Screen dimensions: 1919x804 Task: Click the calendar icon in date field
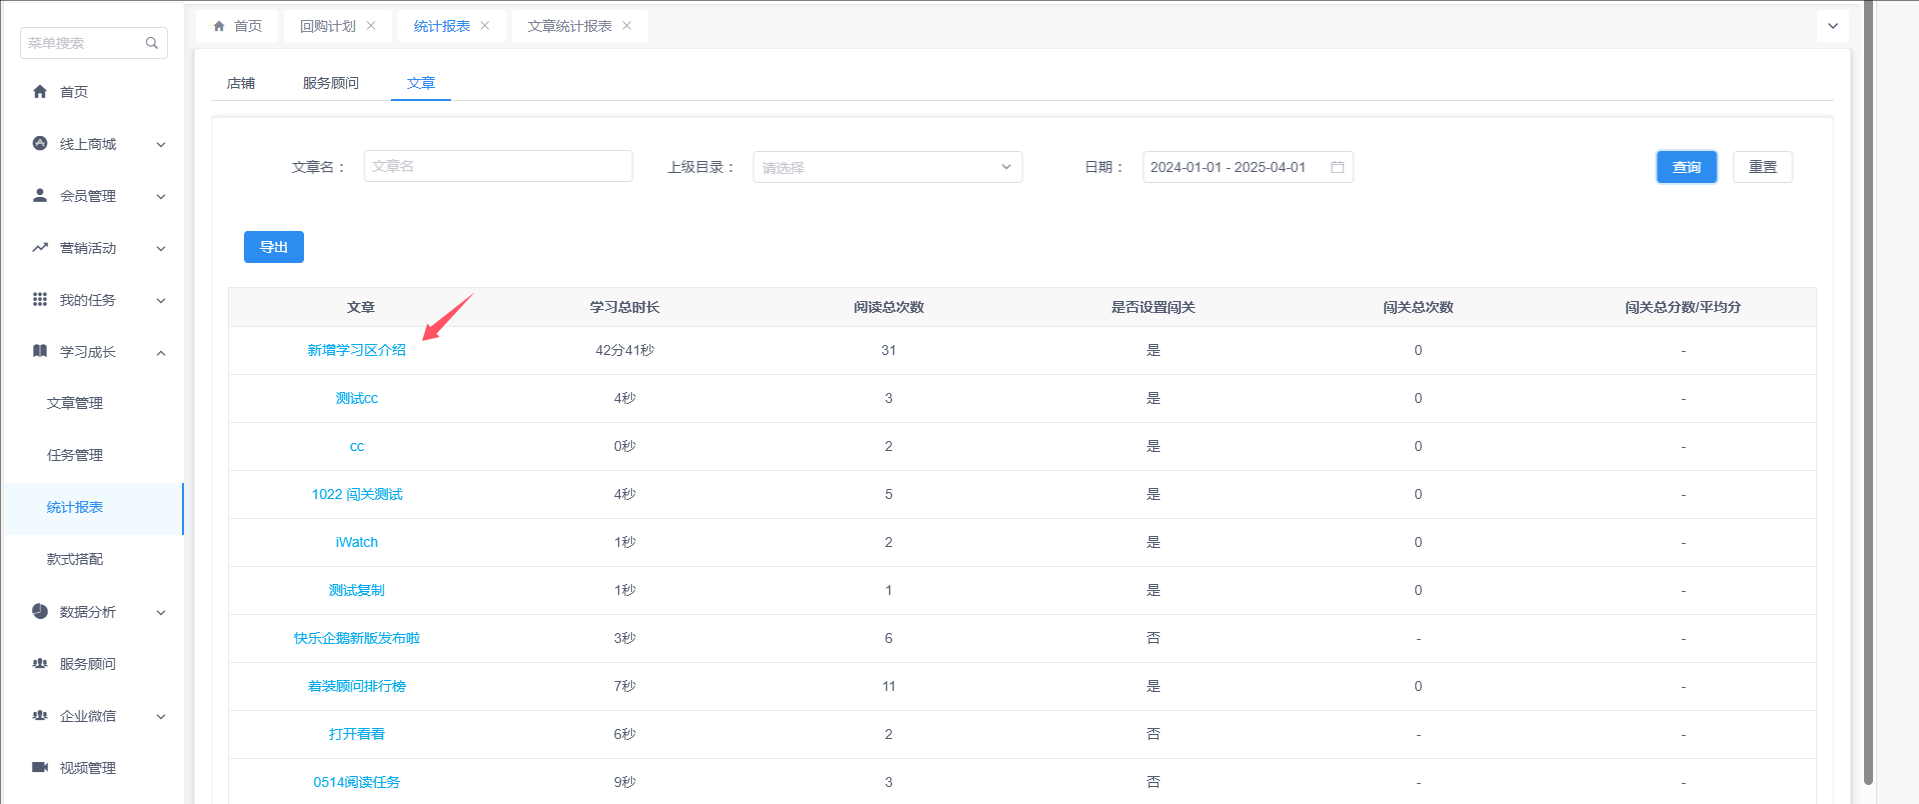[1337, 167]
